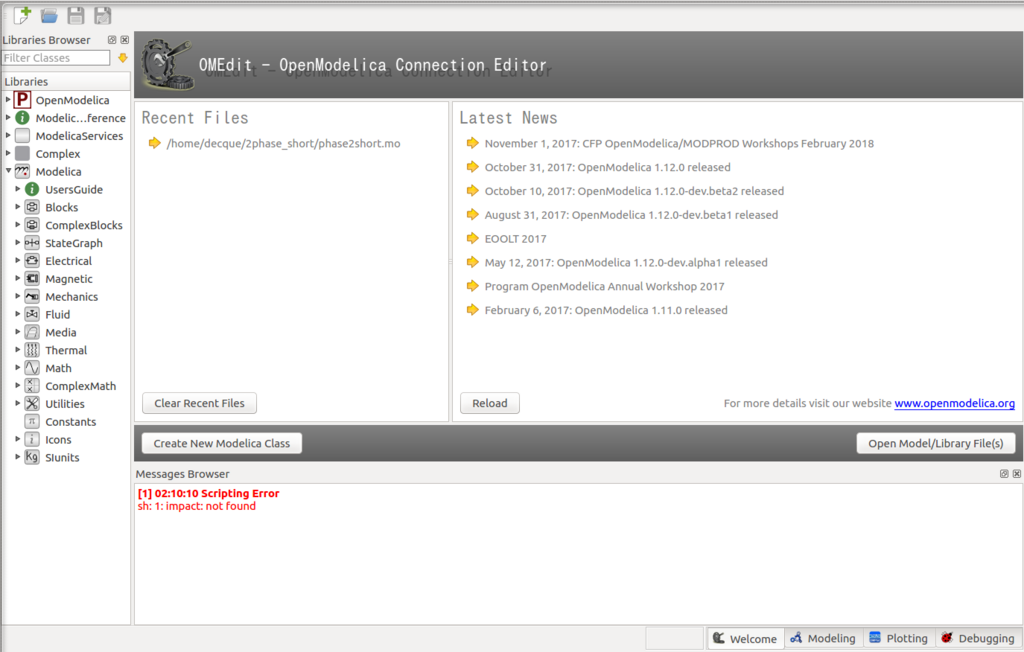Screen dimensions: 1024x652
Task: Open recent file phase2short.mo
Action: [x=283, y=143]
